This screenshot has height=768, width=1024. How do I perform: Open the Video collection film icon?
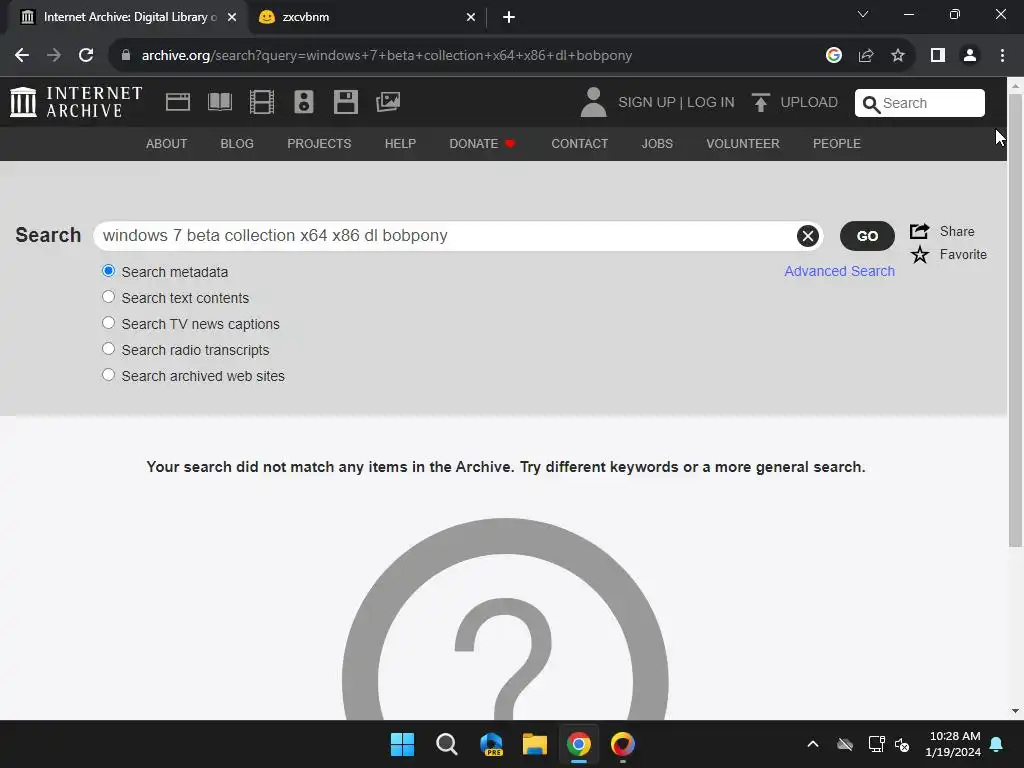click(262, 102)
